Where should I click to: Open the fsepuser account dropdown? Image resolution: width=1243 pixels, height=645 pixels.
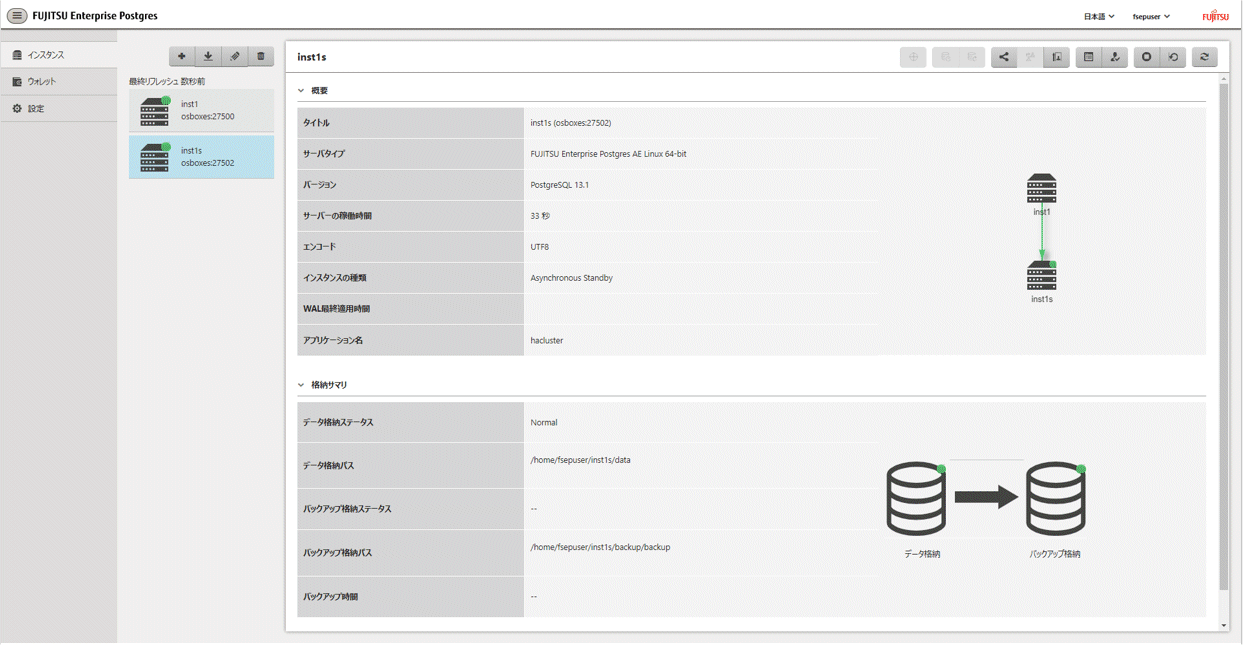click(x=1151, y=16)
